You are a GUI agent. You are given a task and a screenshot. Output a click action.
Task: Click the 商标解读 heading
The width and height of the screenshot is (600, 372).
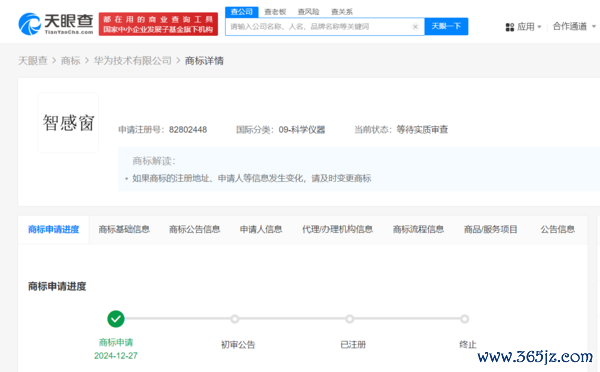pyautogui.click(x=153, y=161)
